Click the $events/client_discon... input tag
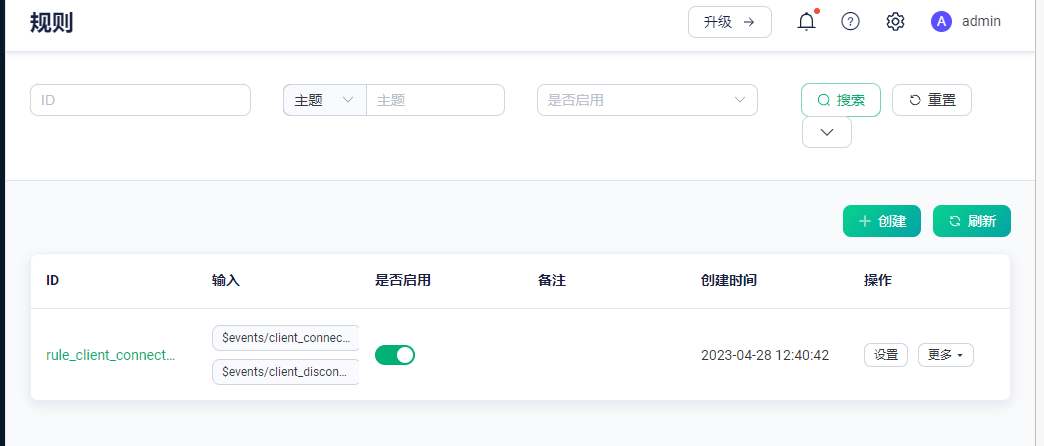The height and width of the screenshot is (446, 1044). 286,371
